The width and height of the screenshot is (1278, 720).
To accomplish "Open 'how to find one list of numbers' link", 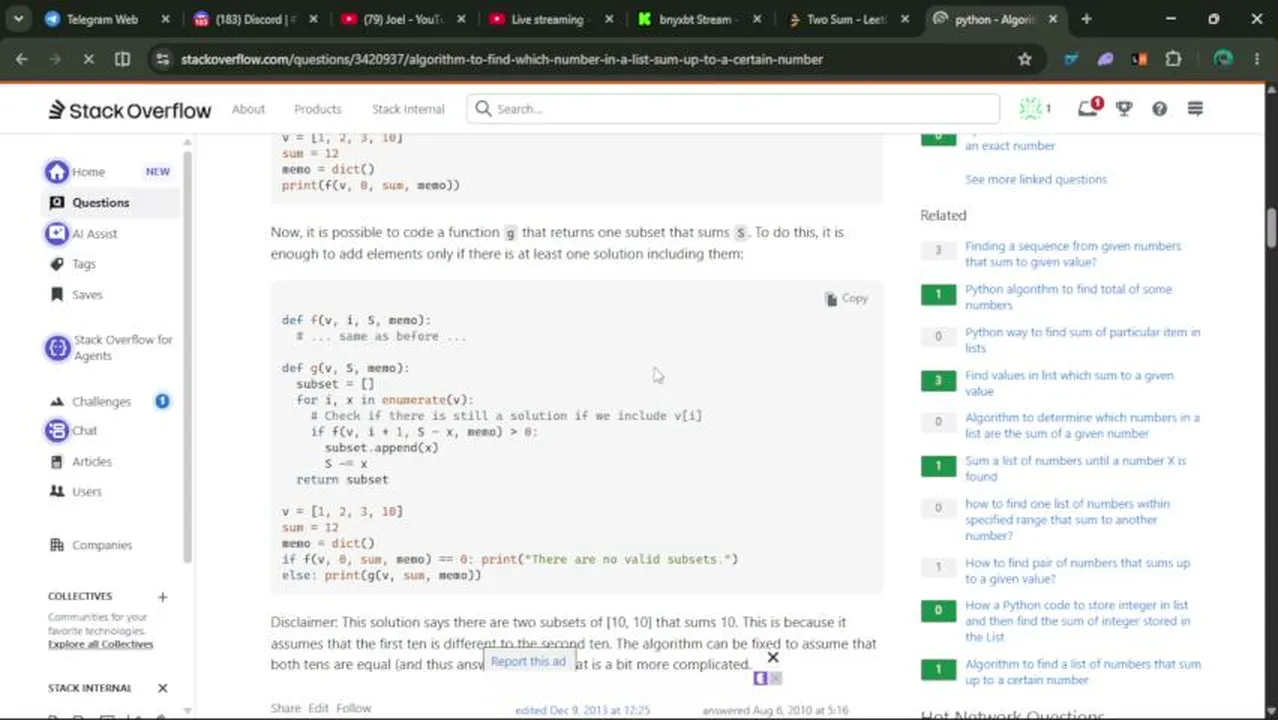I will pyautogui.click(x=1066, y=520).
